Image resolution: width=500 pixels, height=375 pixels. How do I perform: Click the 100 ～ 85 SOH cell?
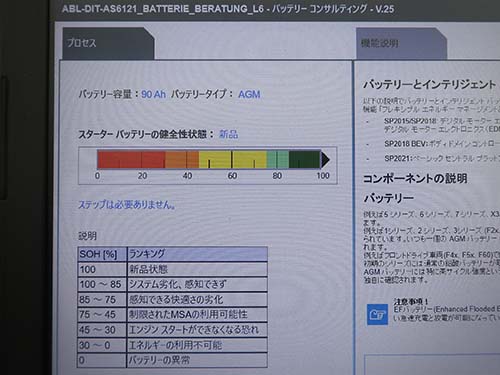tap(102, 284)
